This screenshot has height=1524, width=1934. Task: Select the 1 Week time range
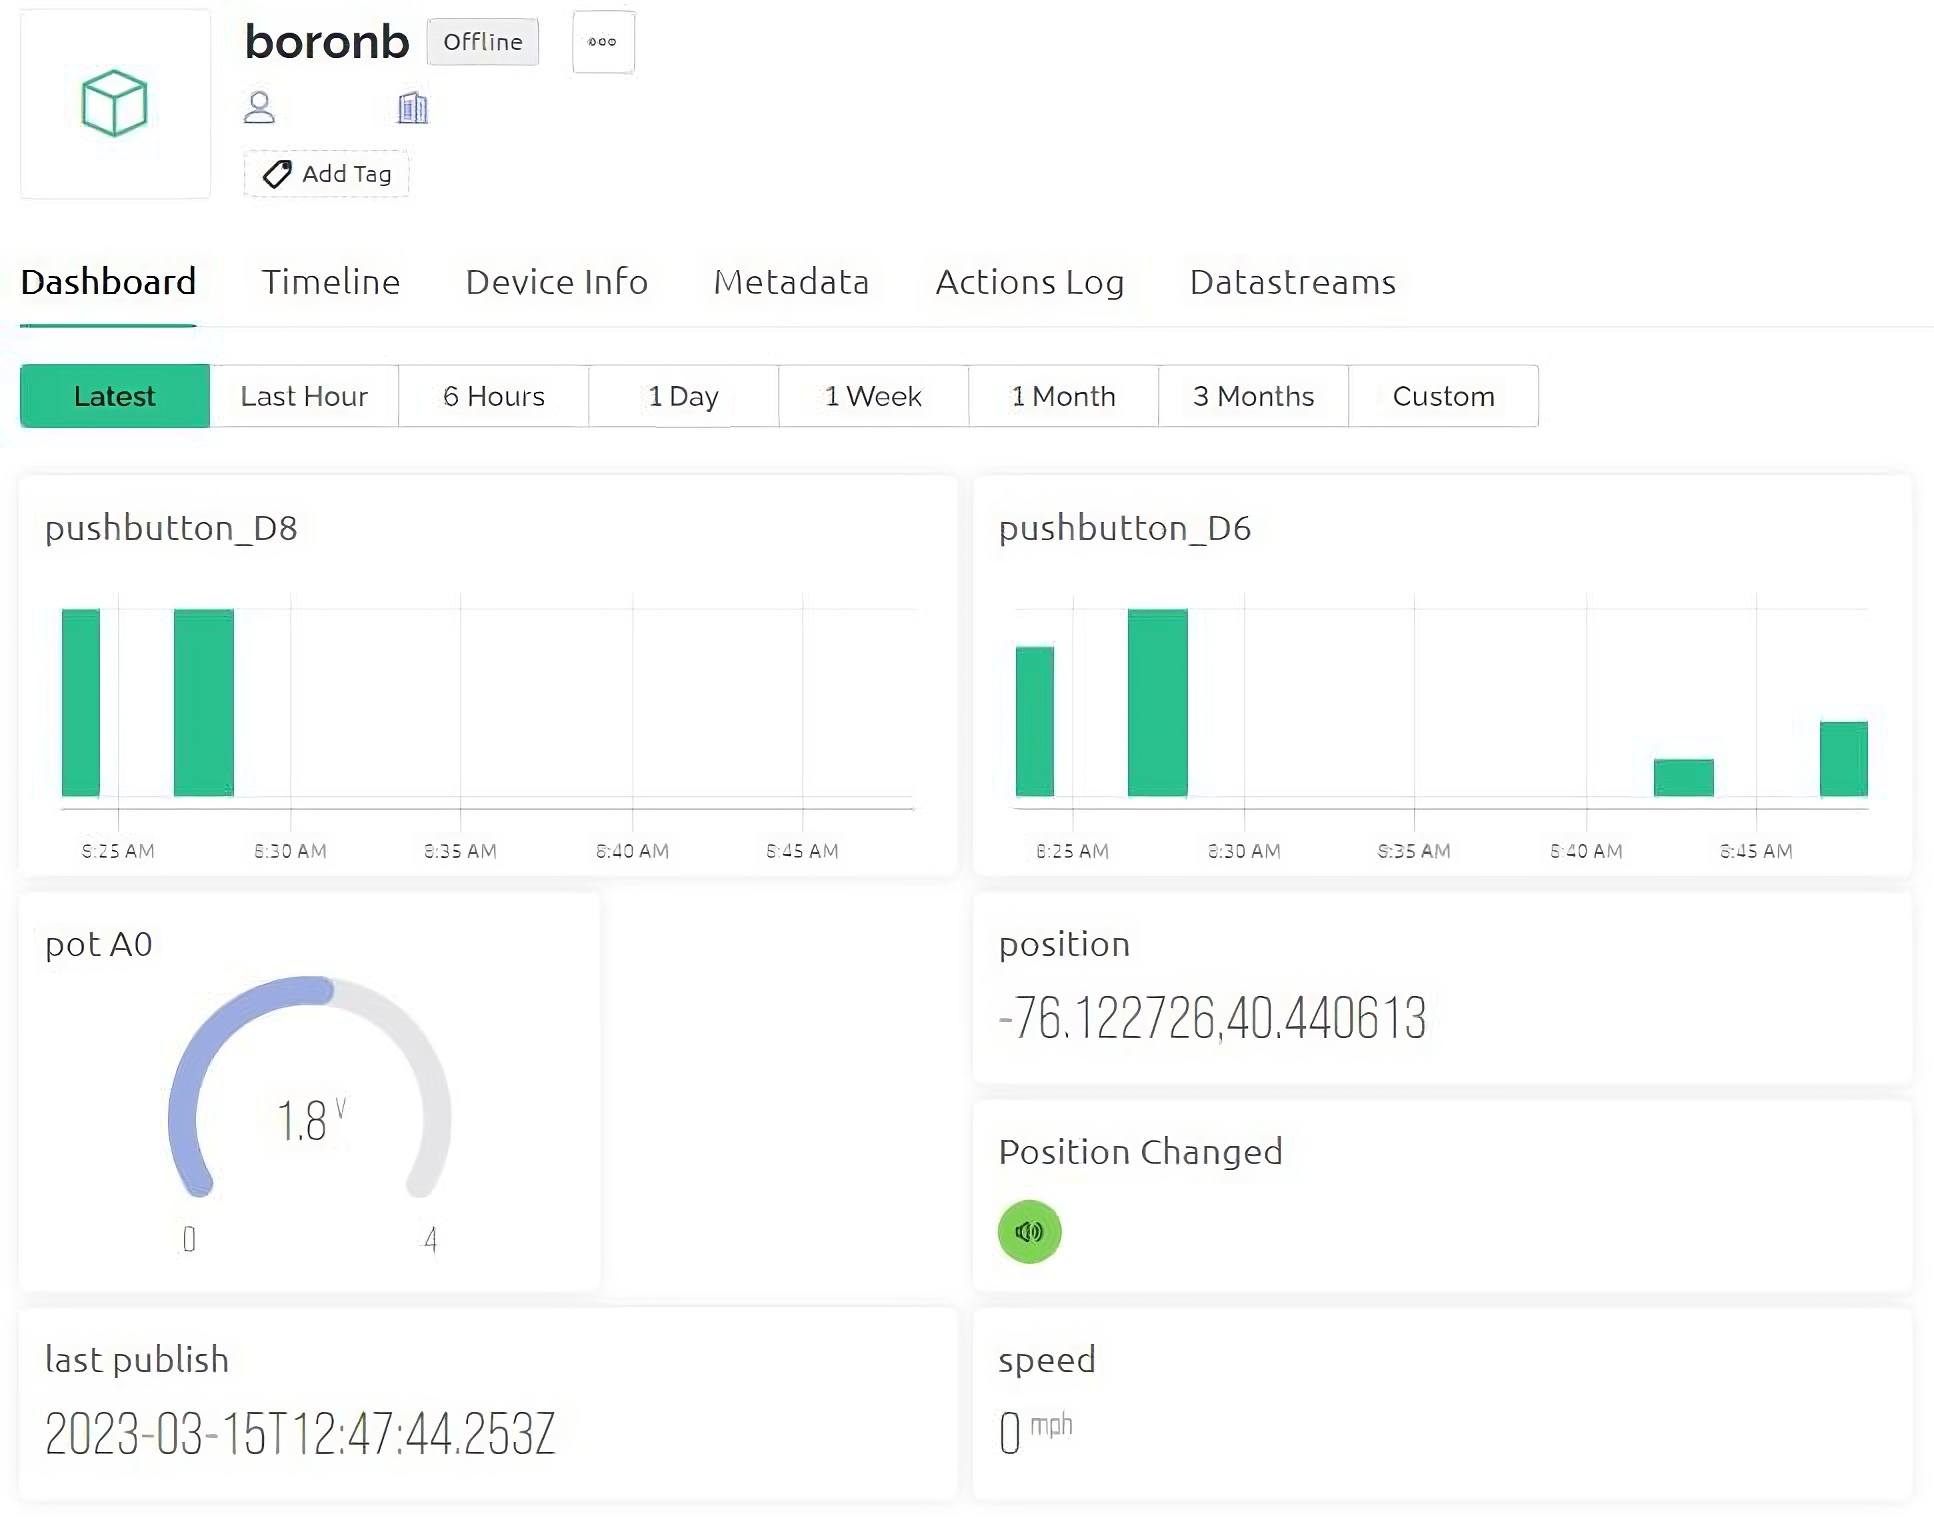click(x=873, y=396)
